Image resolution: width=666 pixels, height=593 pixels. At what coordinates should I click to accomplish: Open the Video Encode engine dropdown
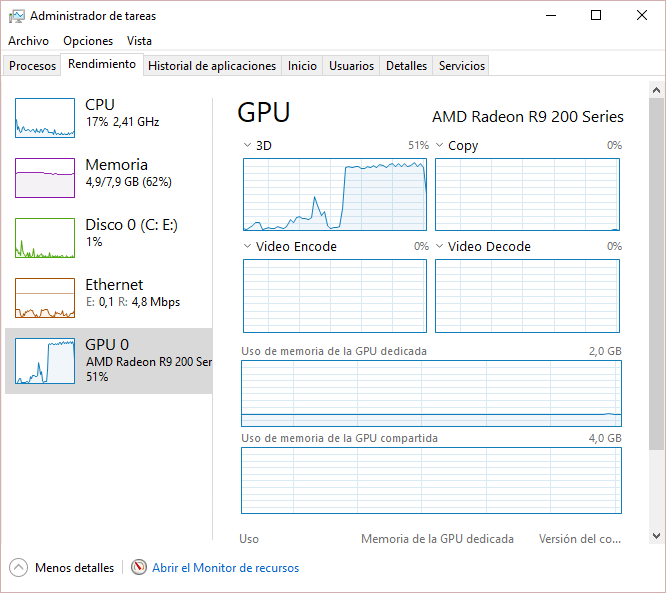247,246
